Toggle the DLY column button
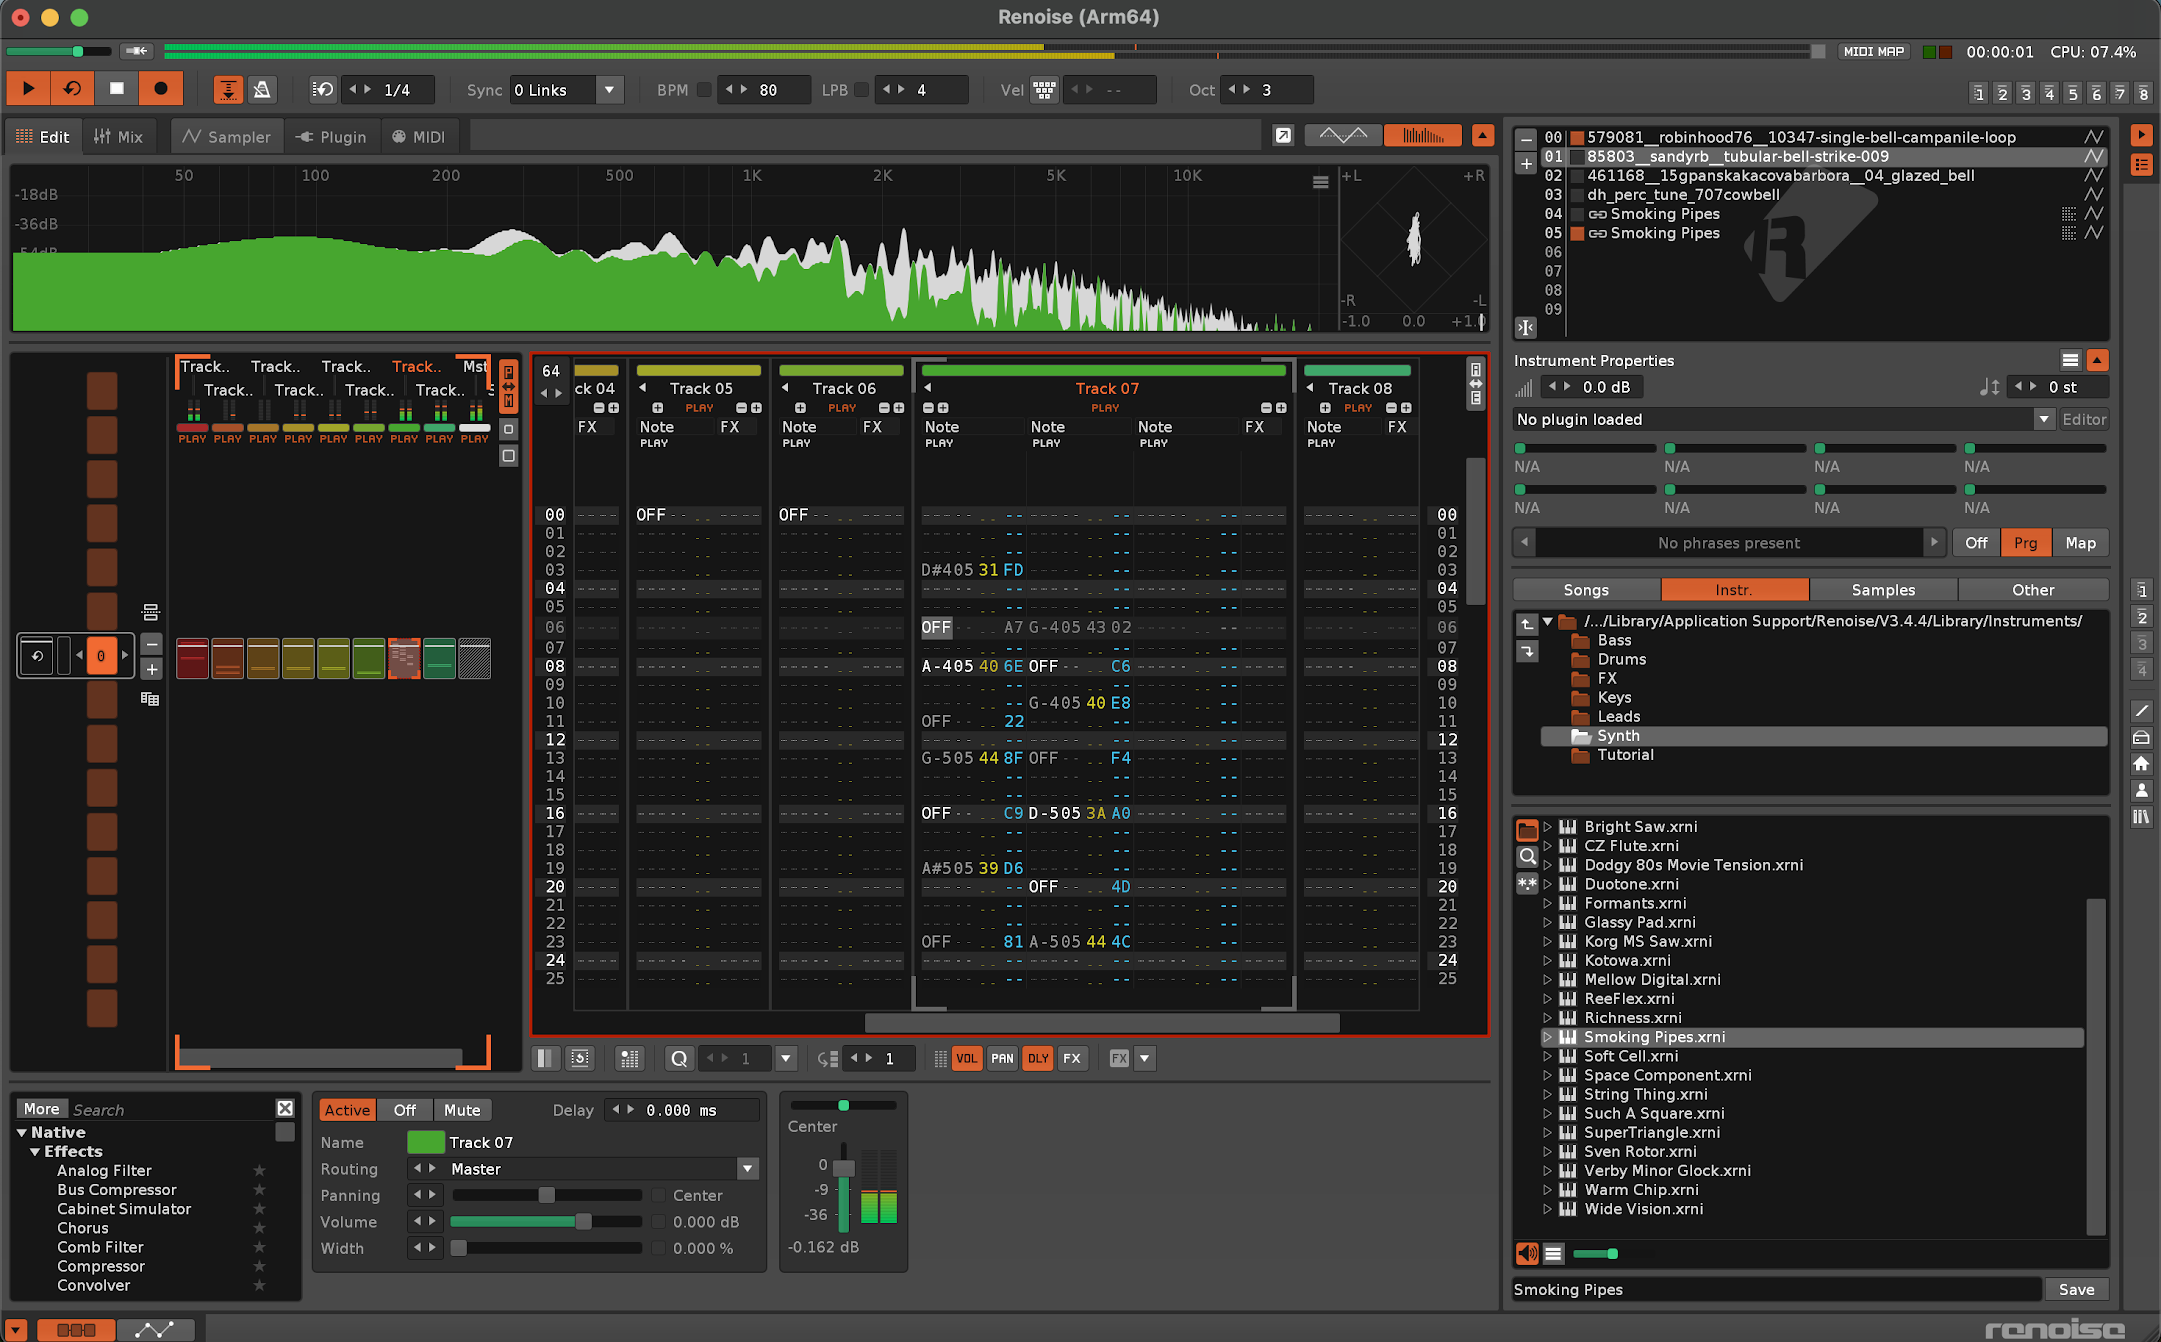Screen dimensions: 2161x1342 (x=1038, y=1058)
